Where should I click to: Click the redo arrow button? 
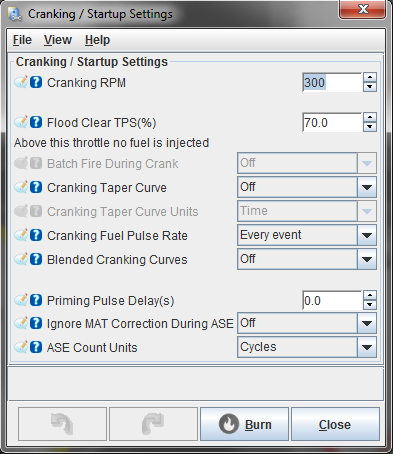click(x=153, y=424)
